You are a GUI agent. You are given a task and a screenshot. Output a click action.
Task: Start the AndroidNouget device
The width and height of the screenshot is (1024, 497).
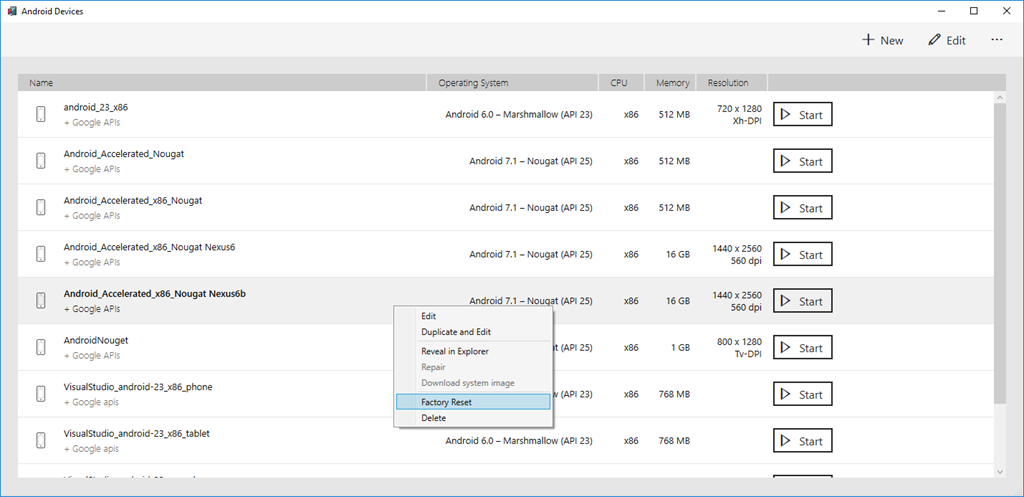(802, 348)
